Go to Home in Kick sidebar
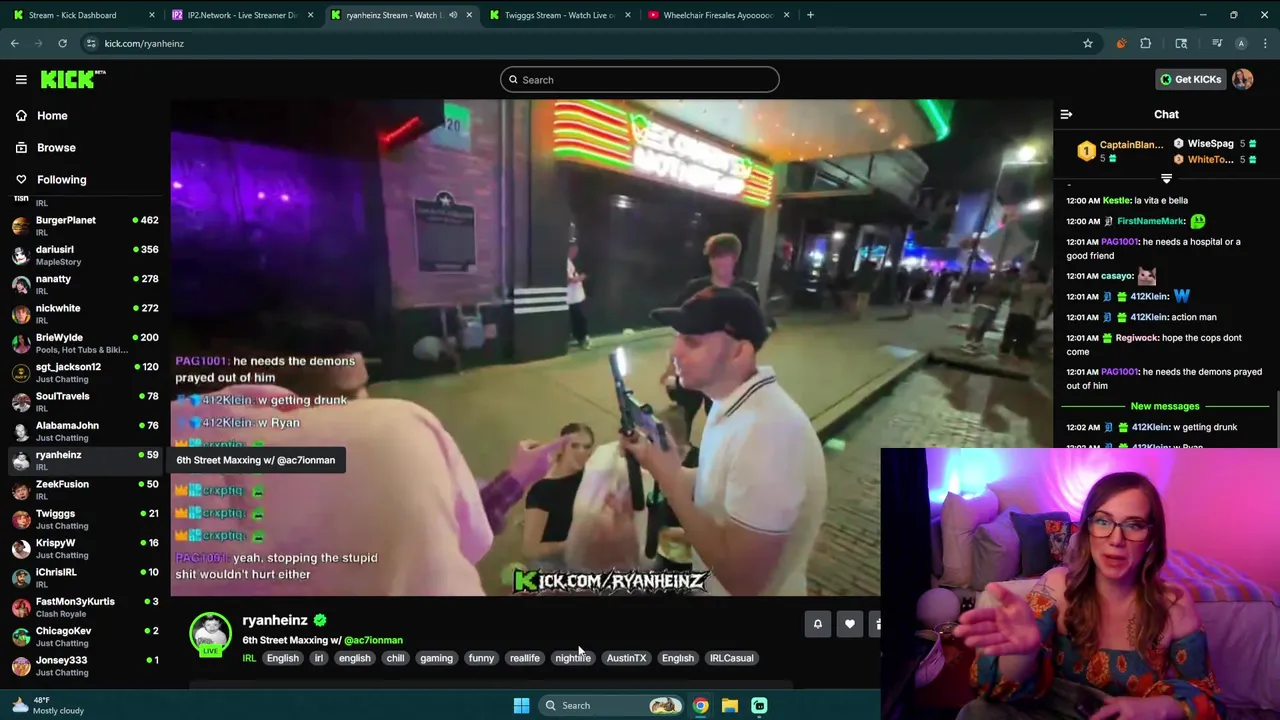 pos(52,116)
